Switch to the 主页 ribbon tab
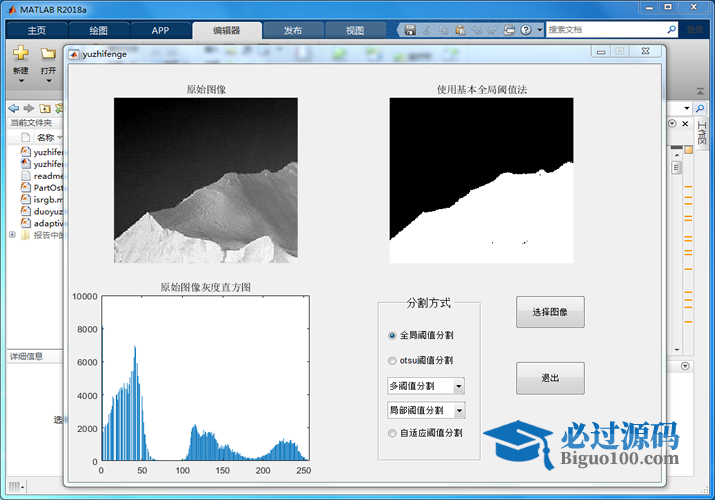The height and width of the screenshot is (500, 715). (x=36, y=31)
